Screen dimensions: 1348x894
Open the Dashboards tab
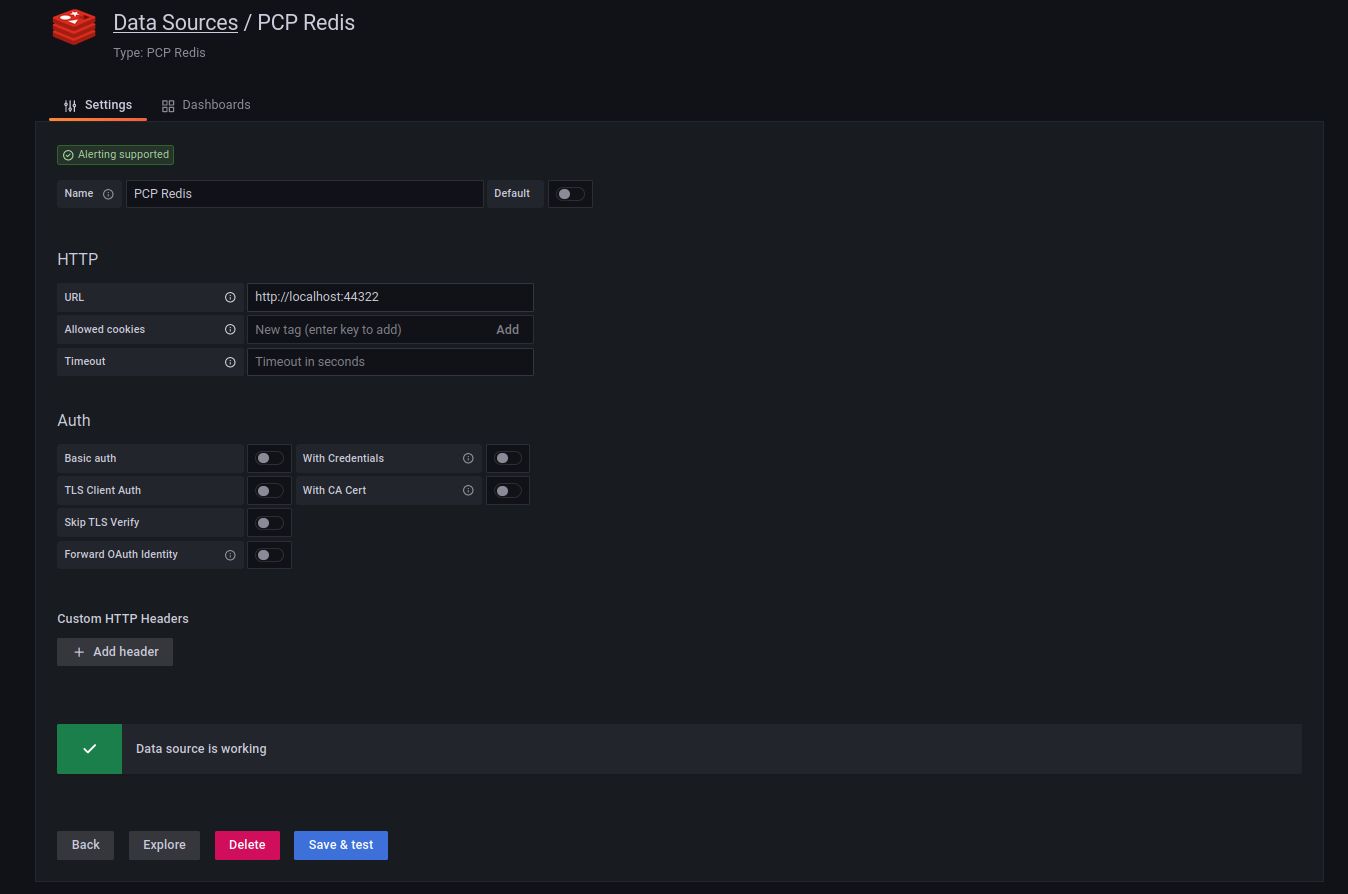[x=206, y=105]
